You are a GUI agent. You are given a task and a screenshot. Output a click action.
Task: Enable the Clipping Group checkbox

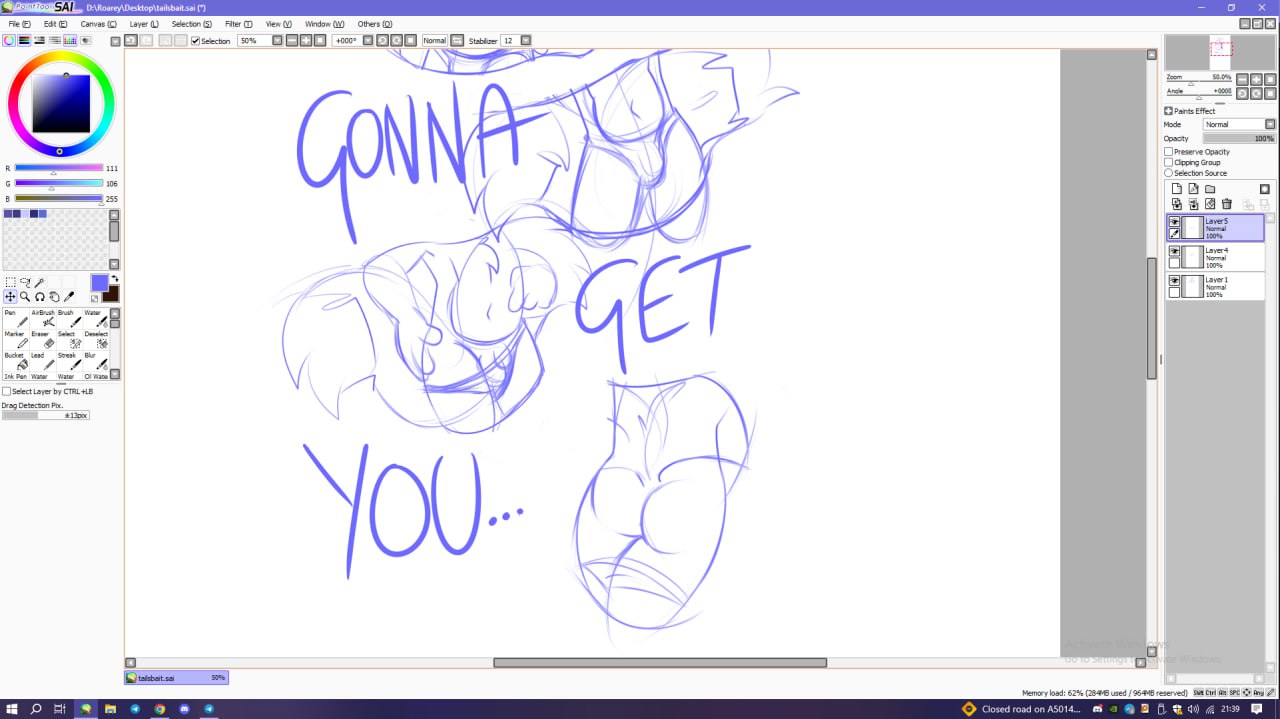pos(1169,162)
